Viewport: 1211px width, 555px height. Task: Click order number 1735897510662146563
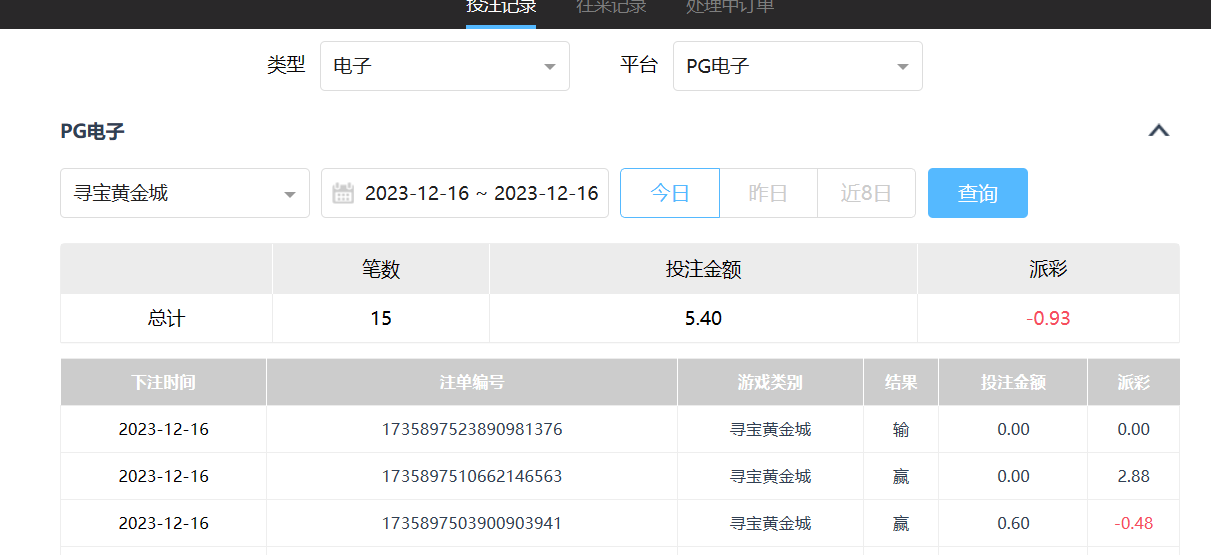click(x=472, y=476)
